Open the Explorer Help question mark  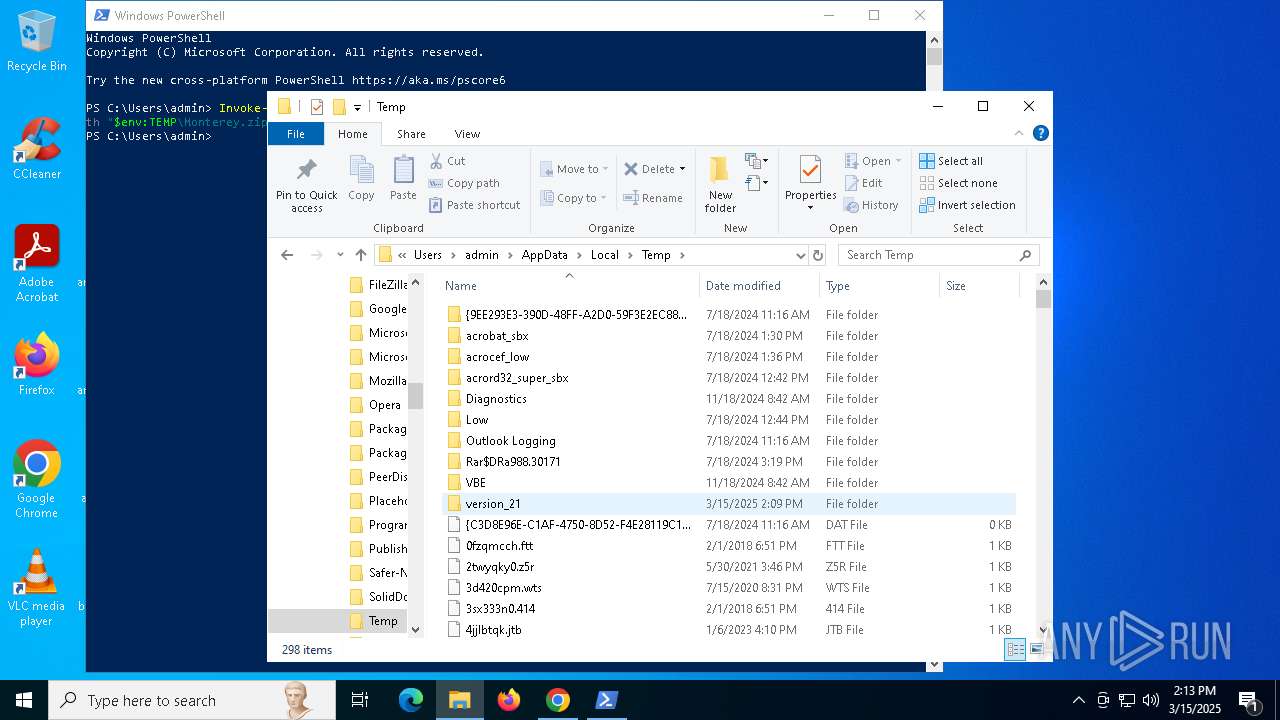(1041, 133)
